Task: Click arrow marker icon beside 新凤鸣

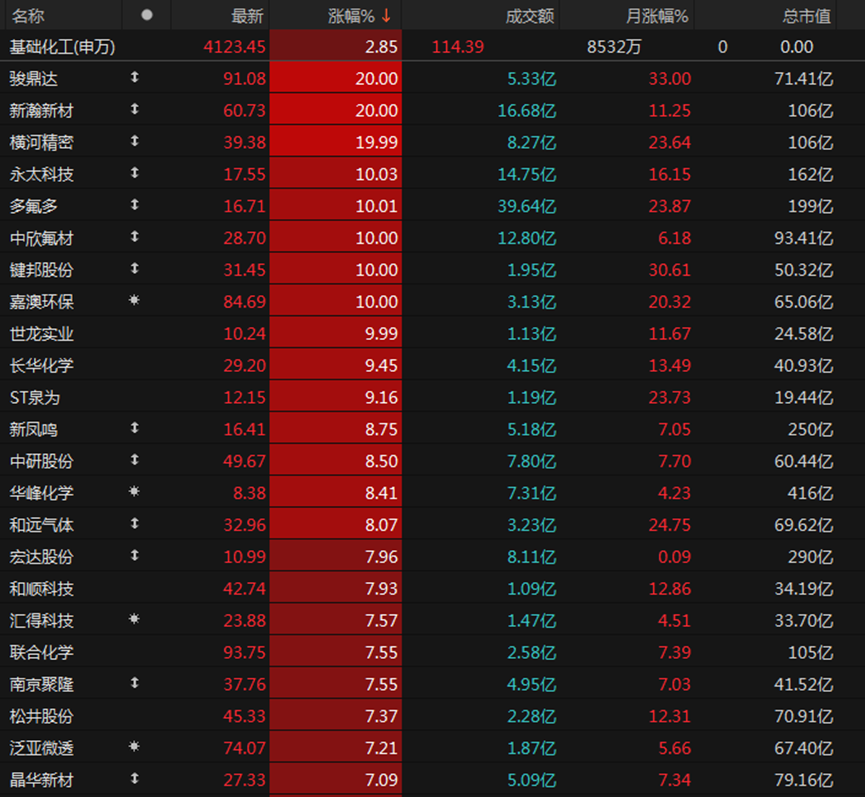Action: (x=134, y=428)
